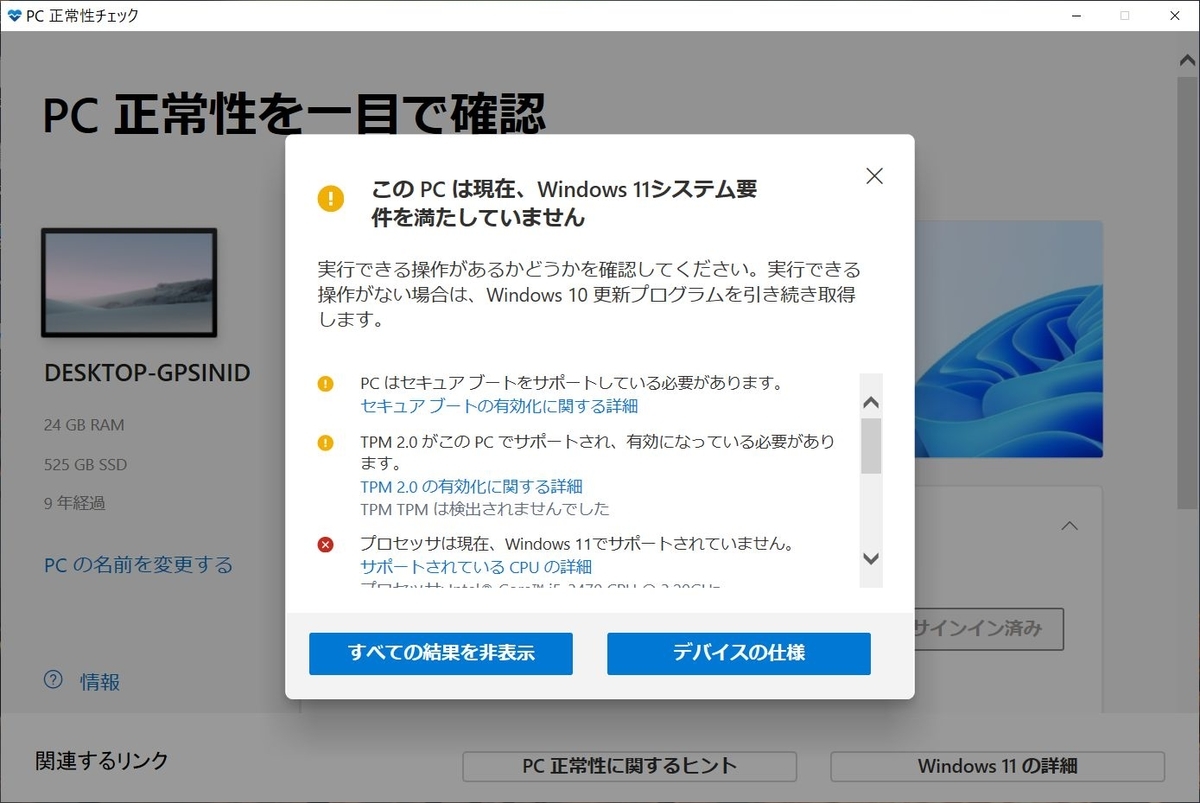Click the Windows 11 bloom wallpaper image

1008,339
